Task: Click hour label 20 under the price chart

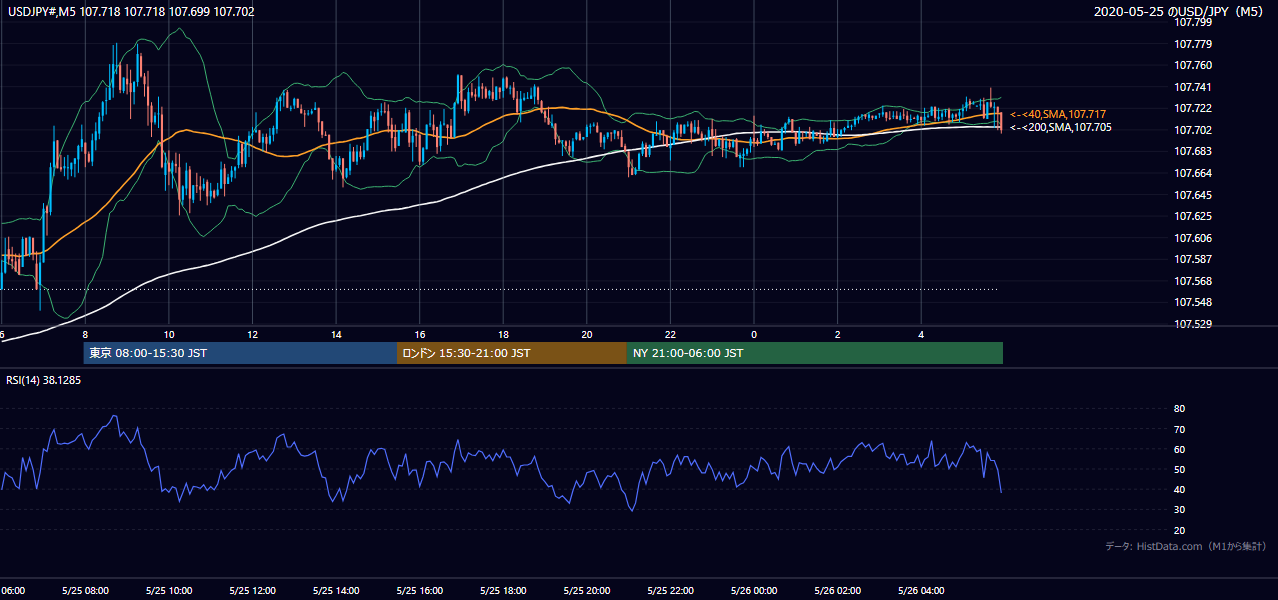Action: (587, 335)
